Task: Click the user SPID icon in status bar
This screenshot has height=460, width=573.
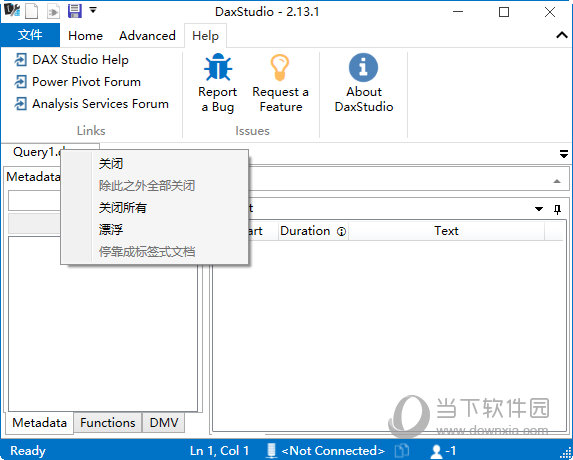Action: tap(436, 451)
